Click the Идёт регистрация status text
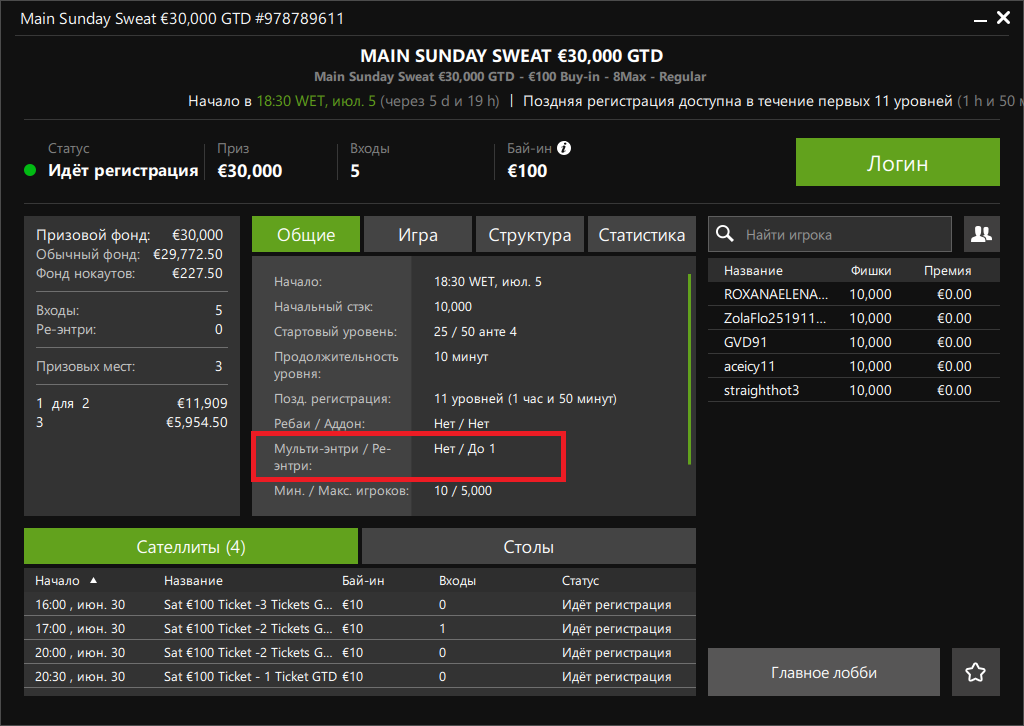1024x726 pixels. pos(123,170)
